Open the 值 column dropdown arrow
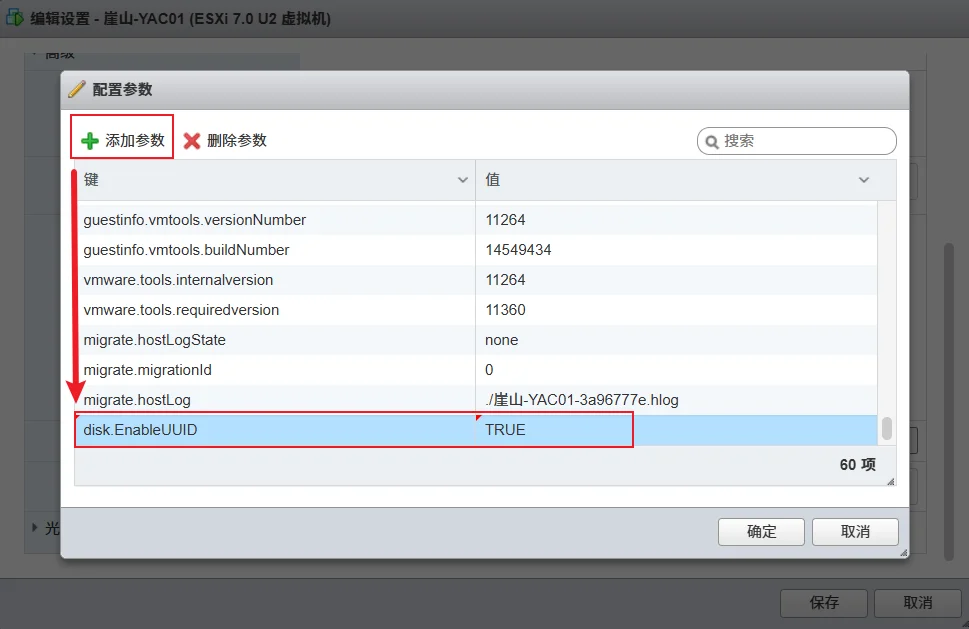 pos(864,180)
